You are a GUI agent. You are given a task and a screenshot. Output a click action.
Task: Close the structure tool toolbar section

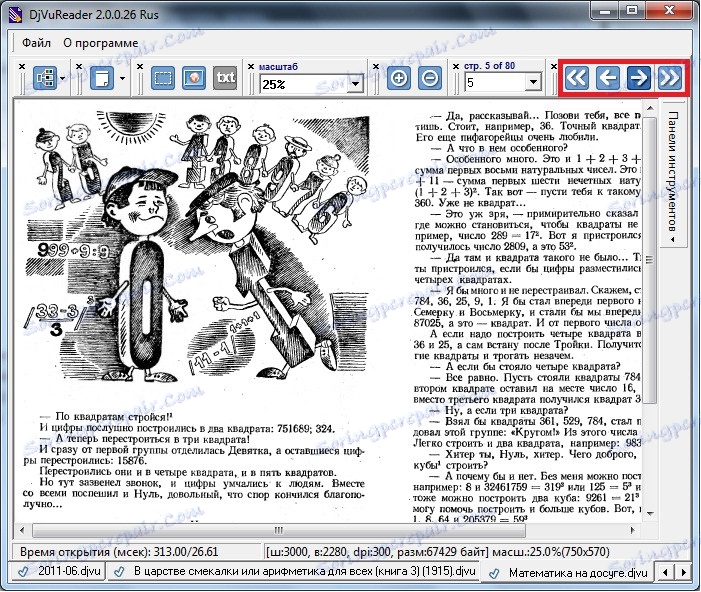coord(22,67)
